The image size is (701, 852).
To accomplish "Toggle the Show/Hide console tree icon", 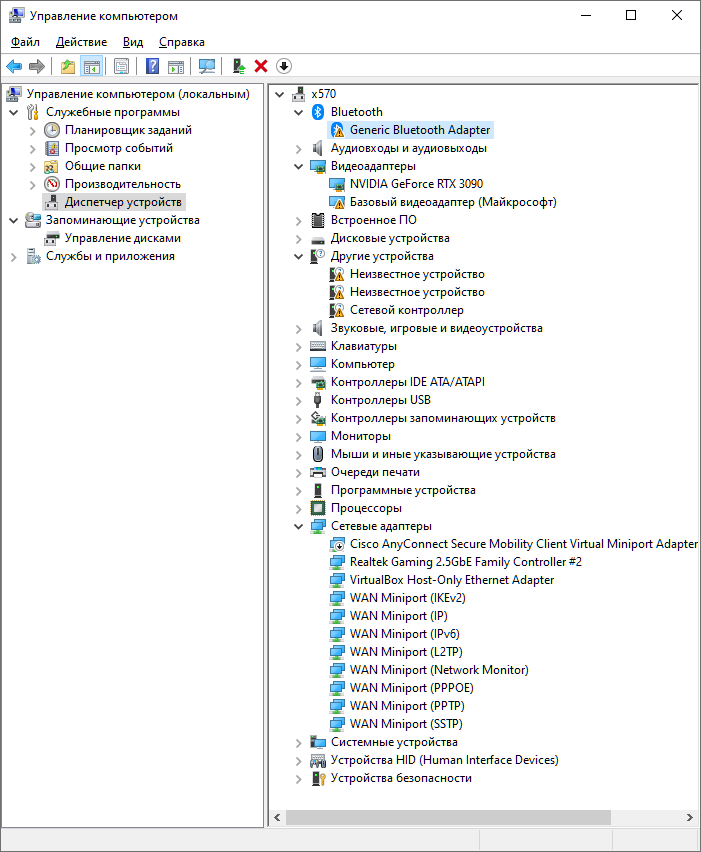I will 91,66.
